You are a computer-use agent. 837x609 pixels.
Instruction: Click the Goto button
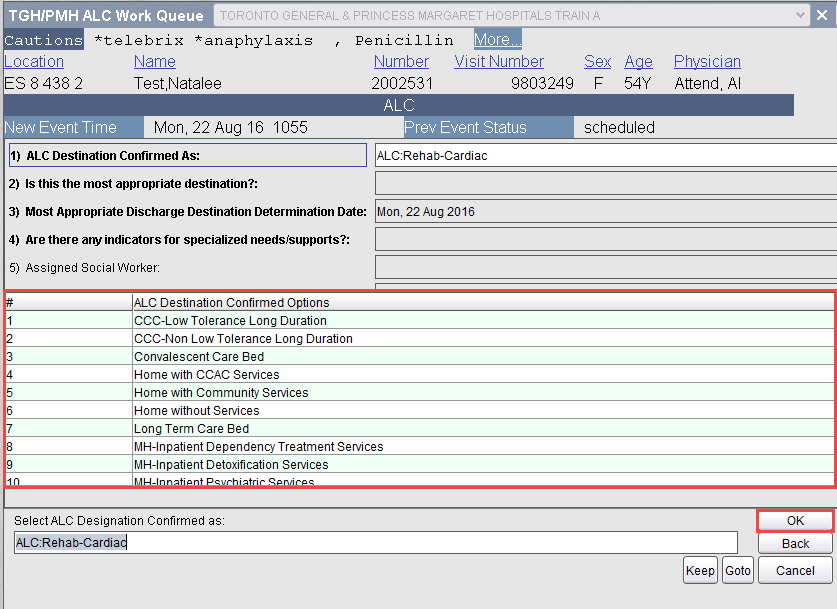point(738,571)
